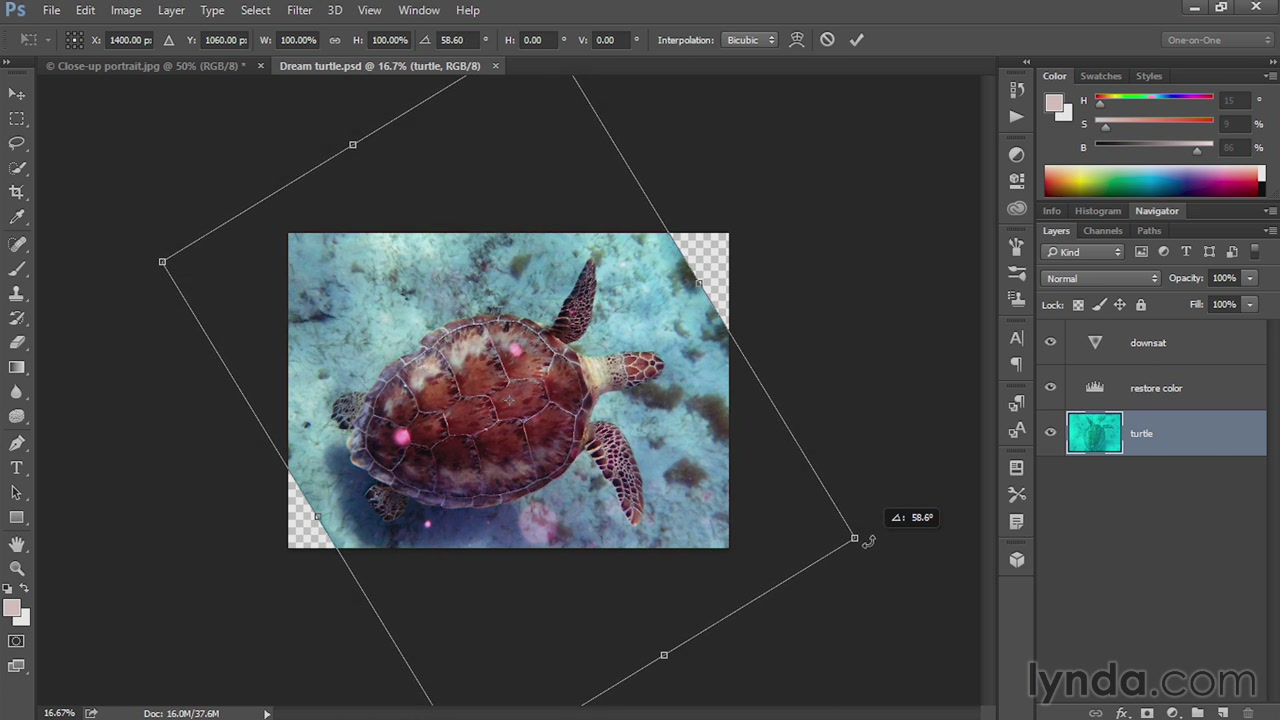This screenshot has width=1280, height=720.
Task: Cancel the transform with the no-entry icon
Action: click(x=827, y=40)
